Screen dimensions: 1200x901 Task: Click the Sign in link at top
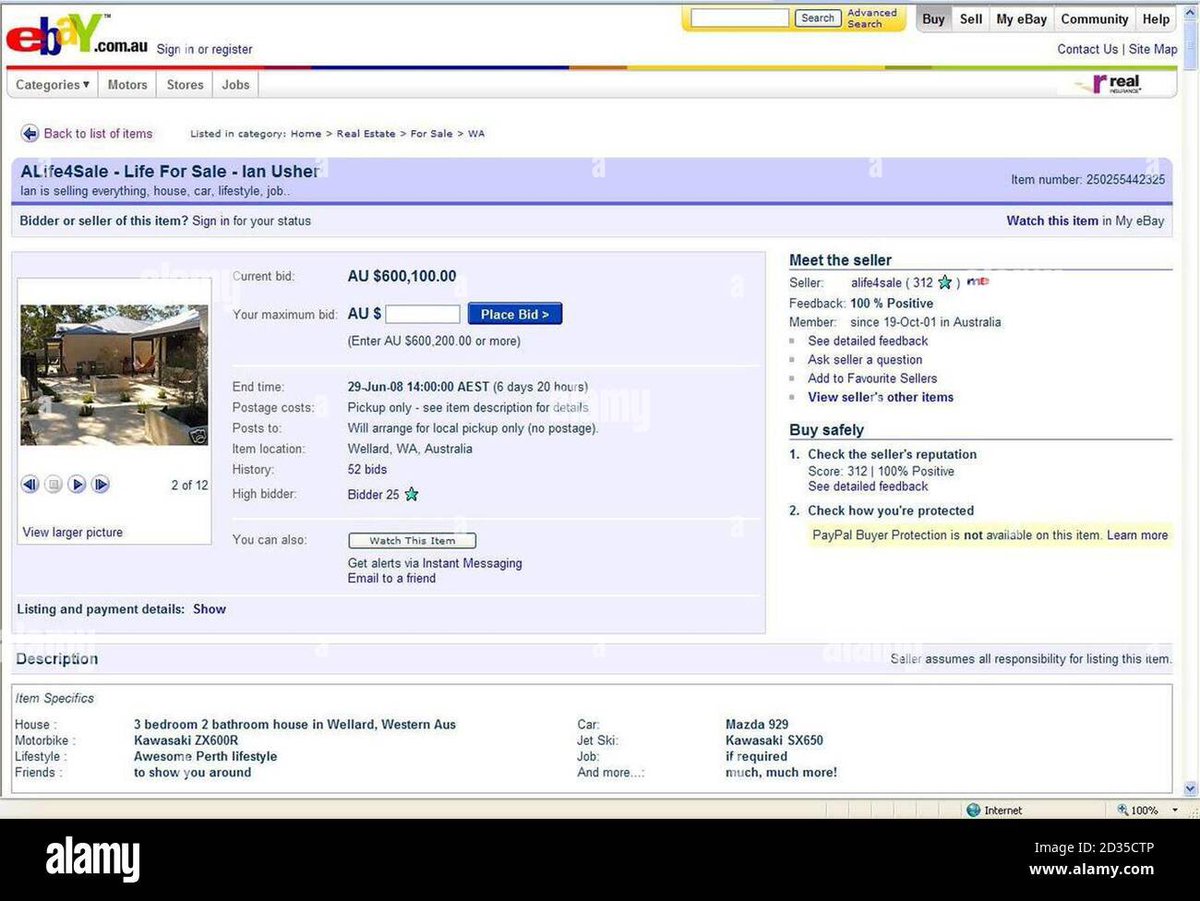tap(175, 50)
